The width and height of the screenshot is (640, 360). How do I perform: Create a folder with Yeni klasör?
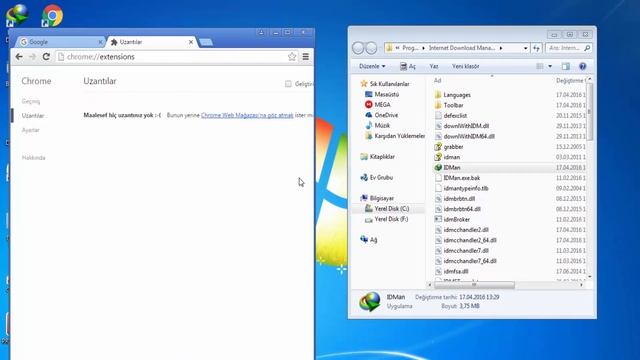coord(465,66)
